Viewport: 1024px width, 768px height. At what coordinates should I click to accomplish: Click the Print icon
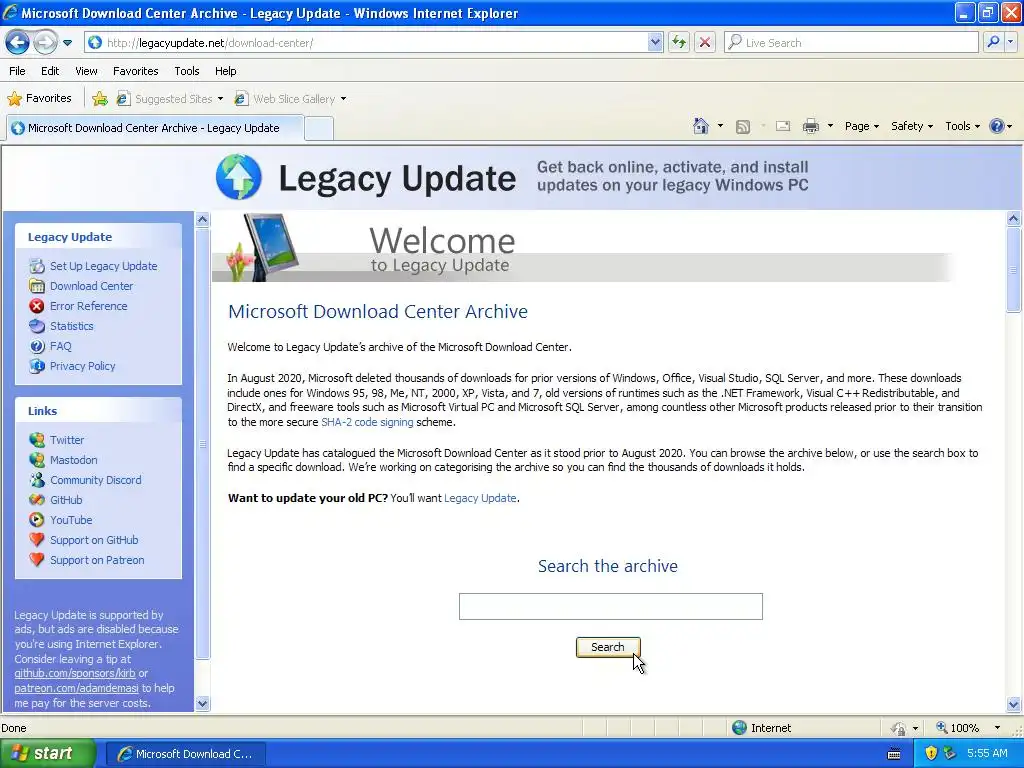click(810, 126)
